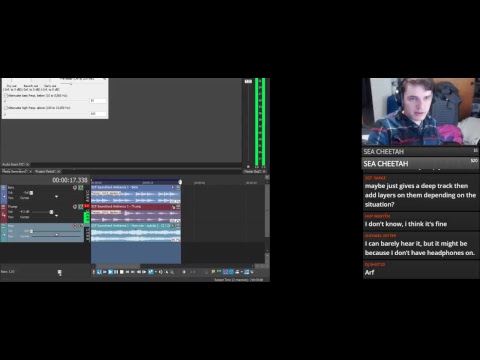This screenshot has width=480, height=360.
Task: Click the timeline horizontal scrollbar thumb
Action: tap(118, 266)
